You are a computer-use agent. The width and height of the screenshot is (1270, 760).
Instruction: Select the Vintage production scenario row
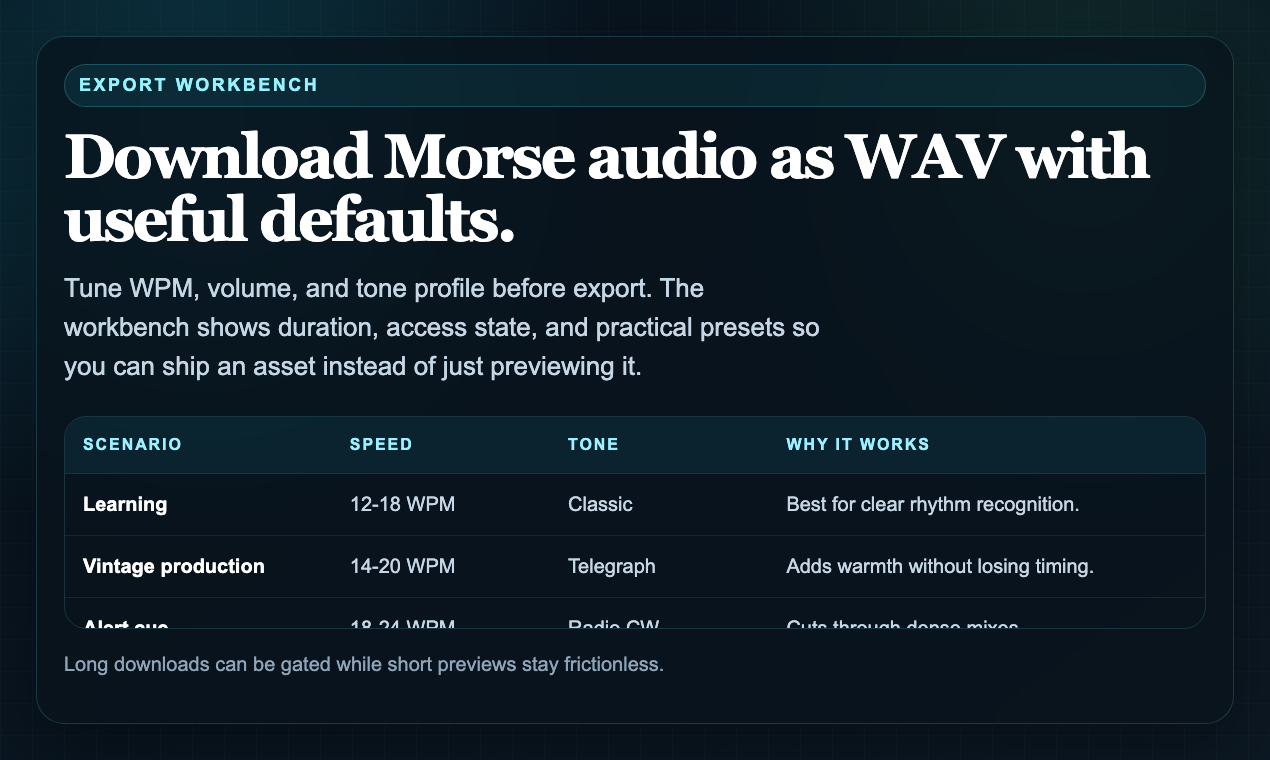tap(173, 566)
